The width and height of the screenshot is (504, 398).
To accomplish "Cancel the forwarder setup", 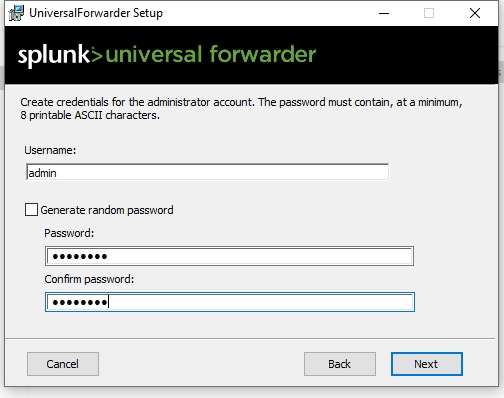I will [63, 364].
